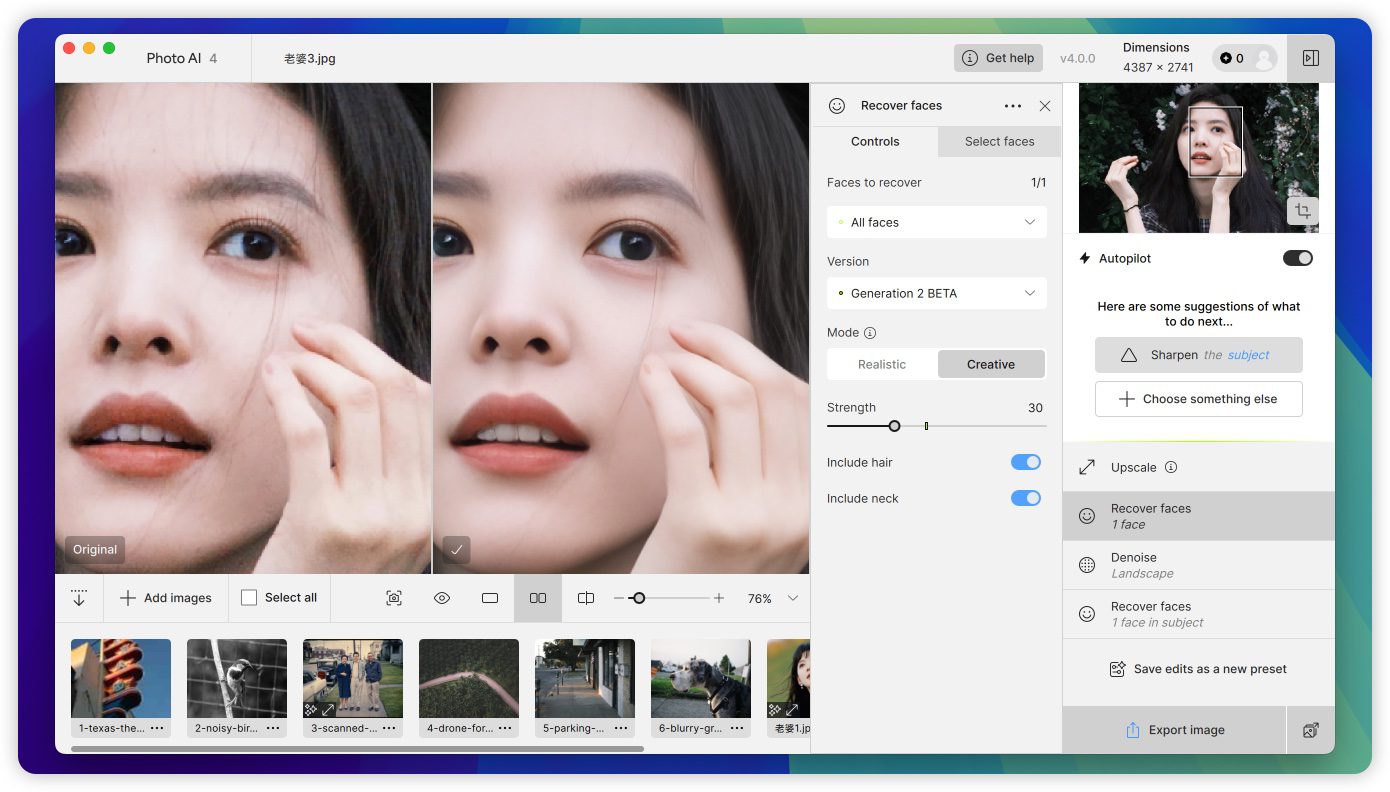The image size is (1390, 792).
Task: Click the single image view icon
Action: [490, 598]
